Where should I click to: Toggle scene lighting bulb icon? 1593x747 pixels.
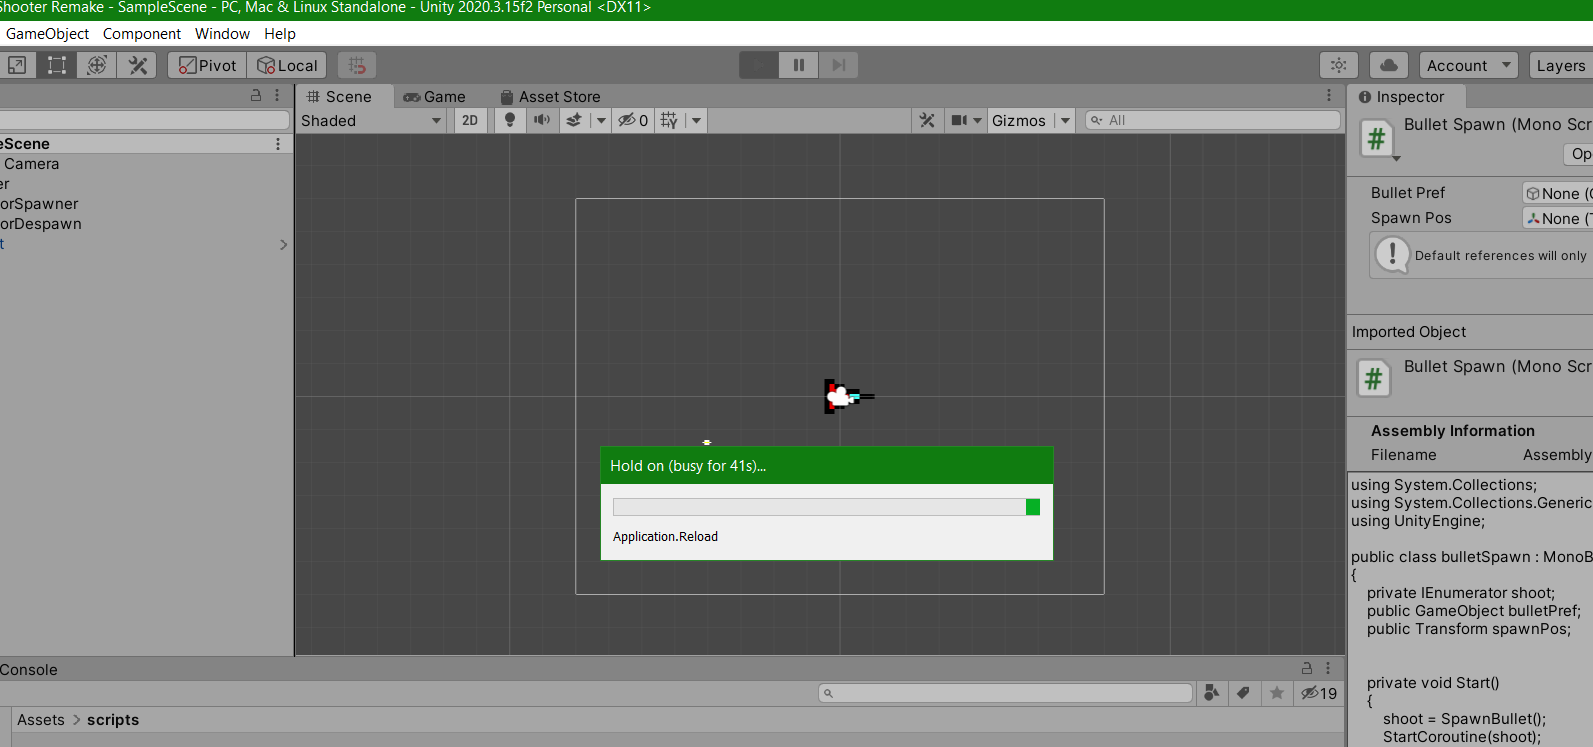click(510, 120)
